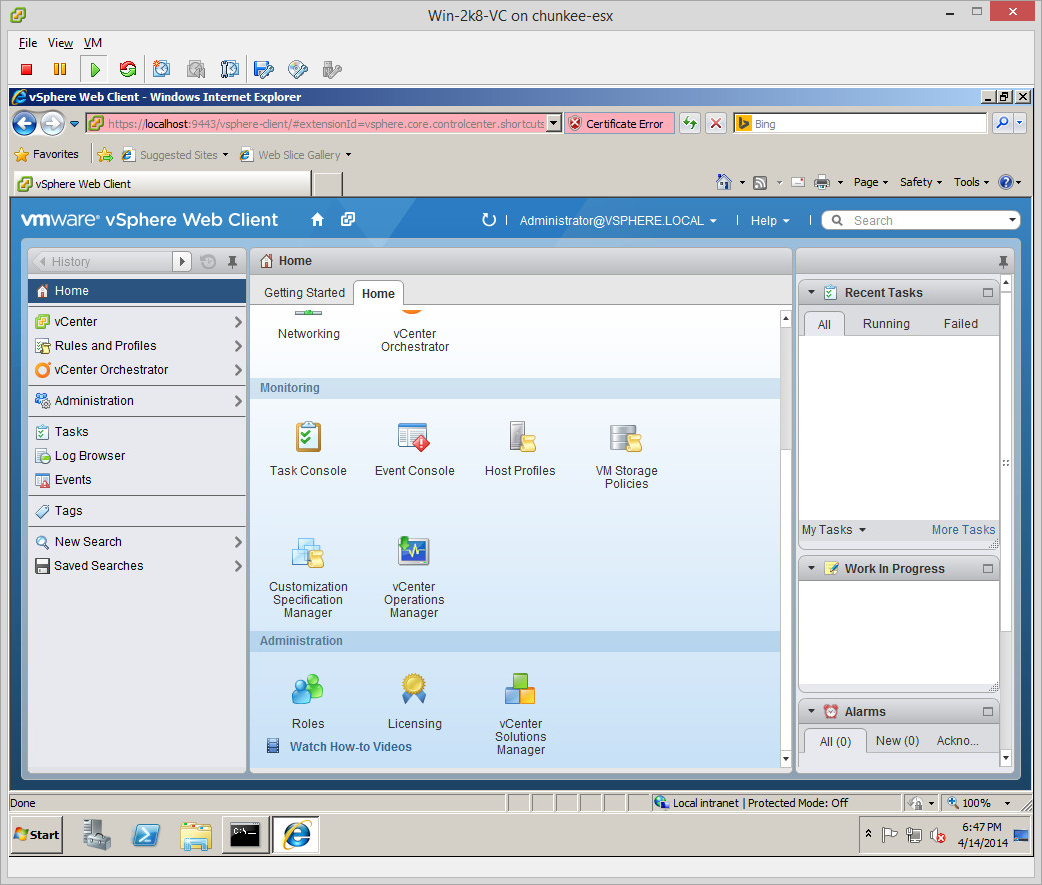This screenshot has width=1042, height=885.
Task: Switch to the Getting Started tab
Action: point(304,293)
